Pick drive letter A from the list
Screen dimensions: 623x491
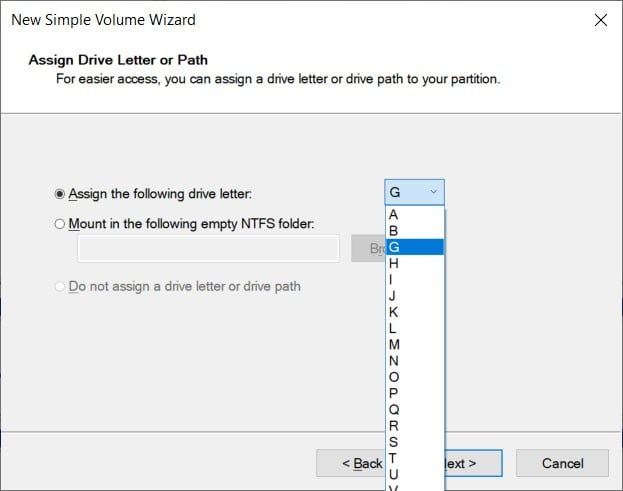(394, 215)
